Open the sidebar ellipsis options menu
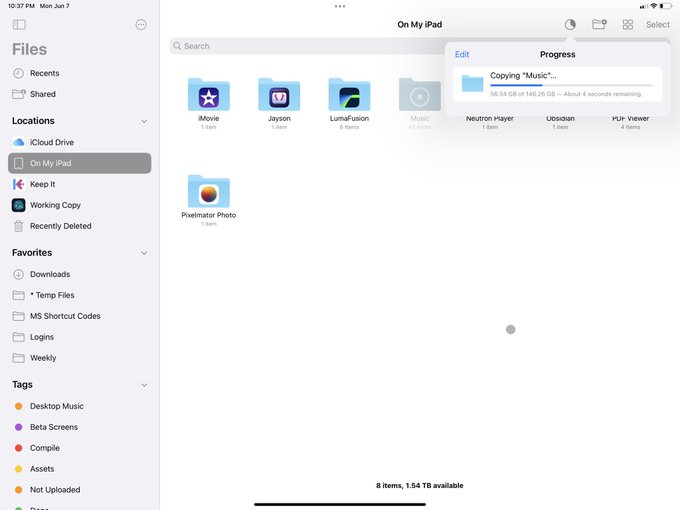Screen dimensions: 680x510 tap(141, 25)
